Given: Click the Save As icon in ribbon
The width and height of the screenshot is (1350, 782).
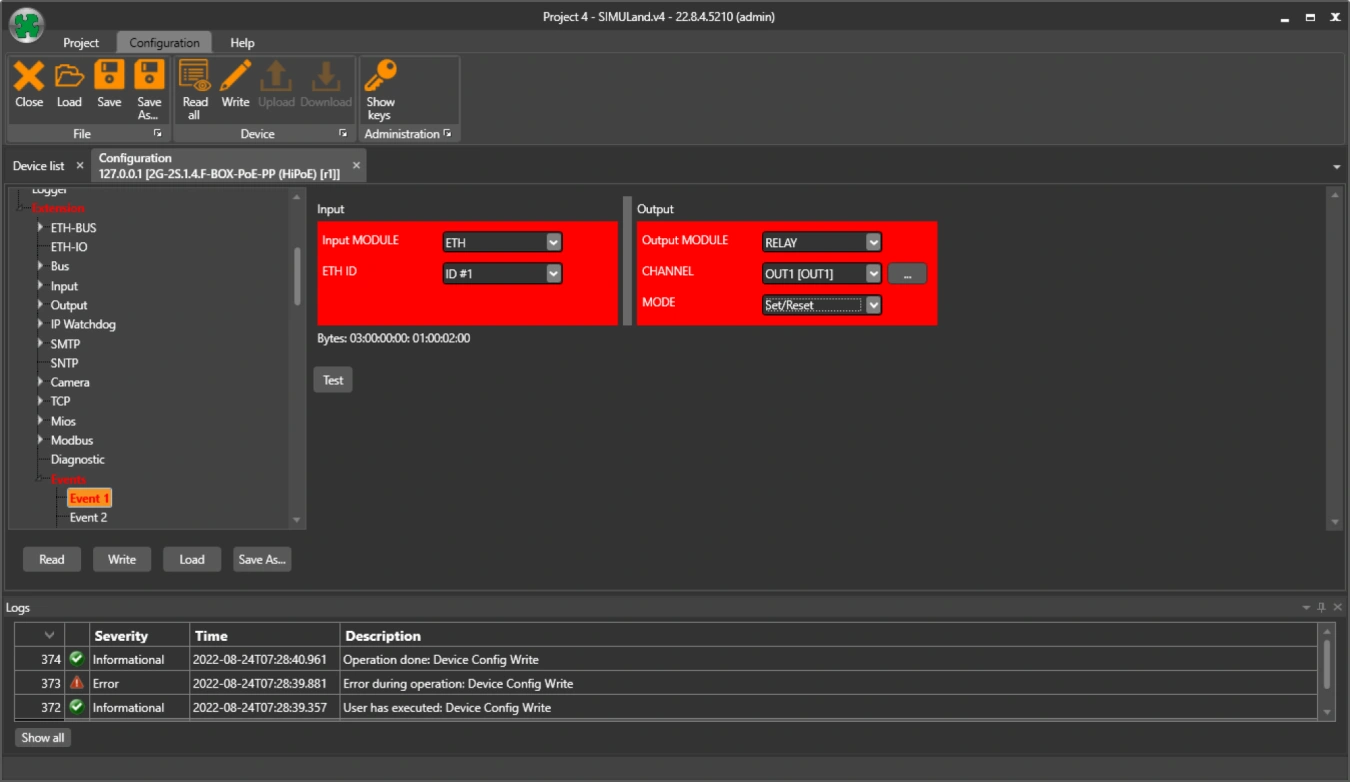Looking at the screenshot, I should (x=149, y=77).
